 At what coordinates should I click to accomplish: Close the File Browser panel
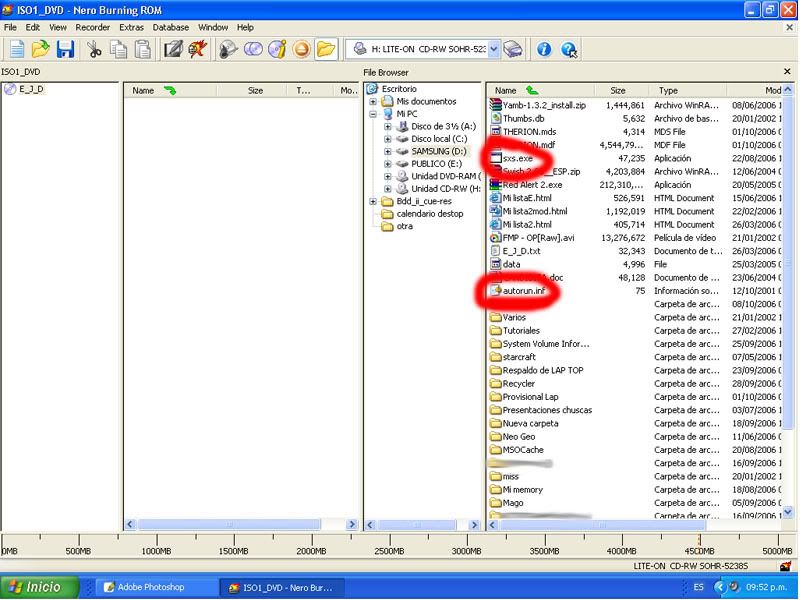[787, 72]
